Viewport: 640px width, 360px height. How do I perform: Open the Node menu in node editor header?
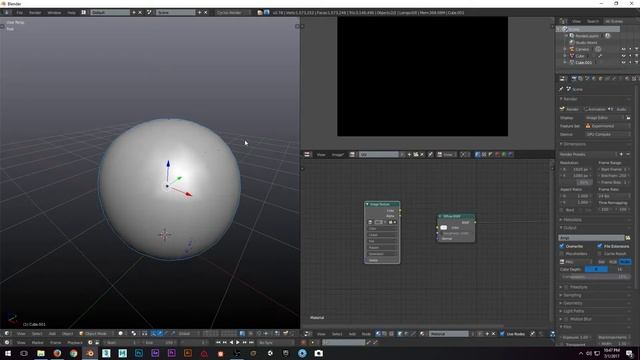click(x=366, y=334)
